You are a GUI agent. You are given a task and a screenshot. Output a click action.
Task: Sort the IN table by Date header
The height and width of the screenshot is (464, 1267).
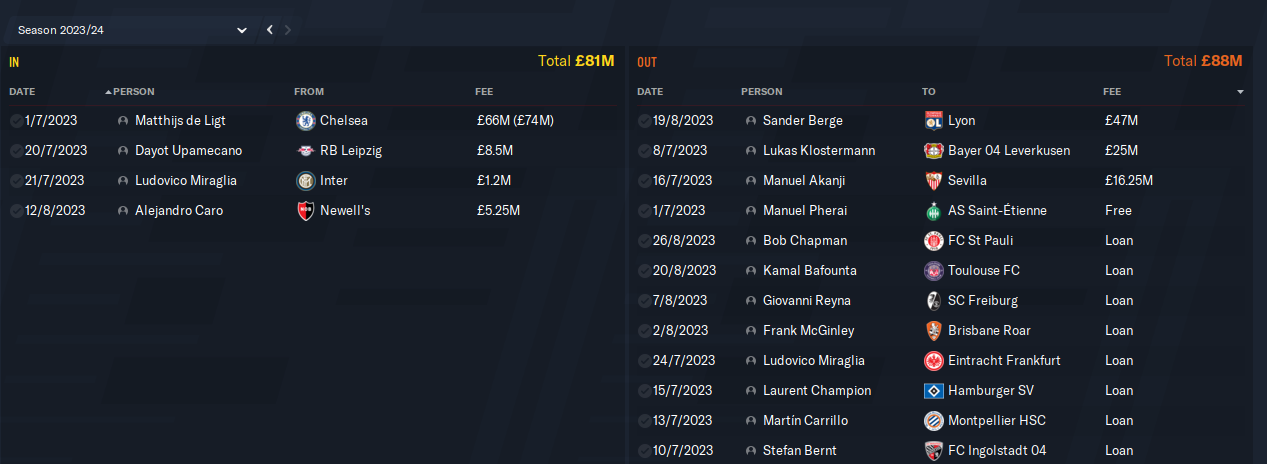click(22, 92)
